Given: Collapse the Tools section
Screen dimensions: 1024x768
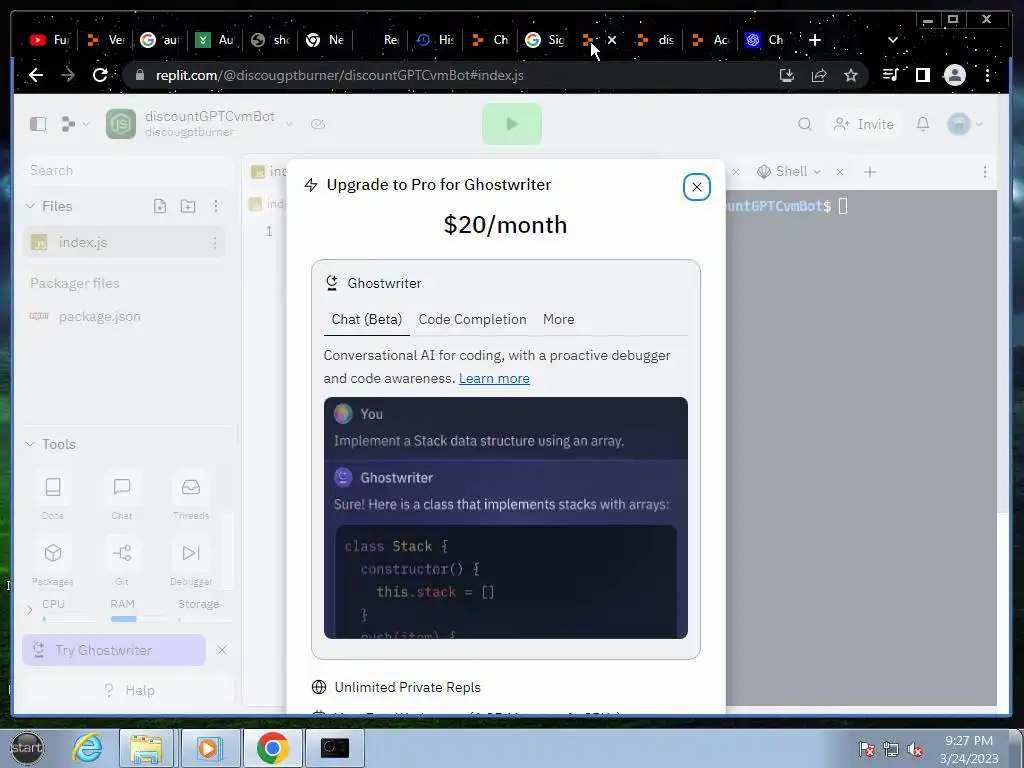Looking at the screenshot, I should tap(29, 444).
